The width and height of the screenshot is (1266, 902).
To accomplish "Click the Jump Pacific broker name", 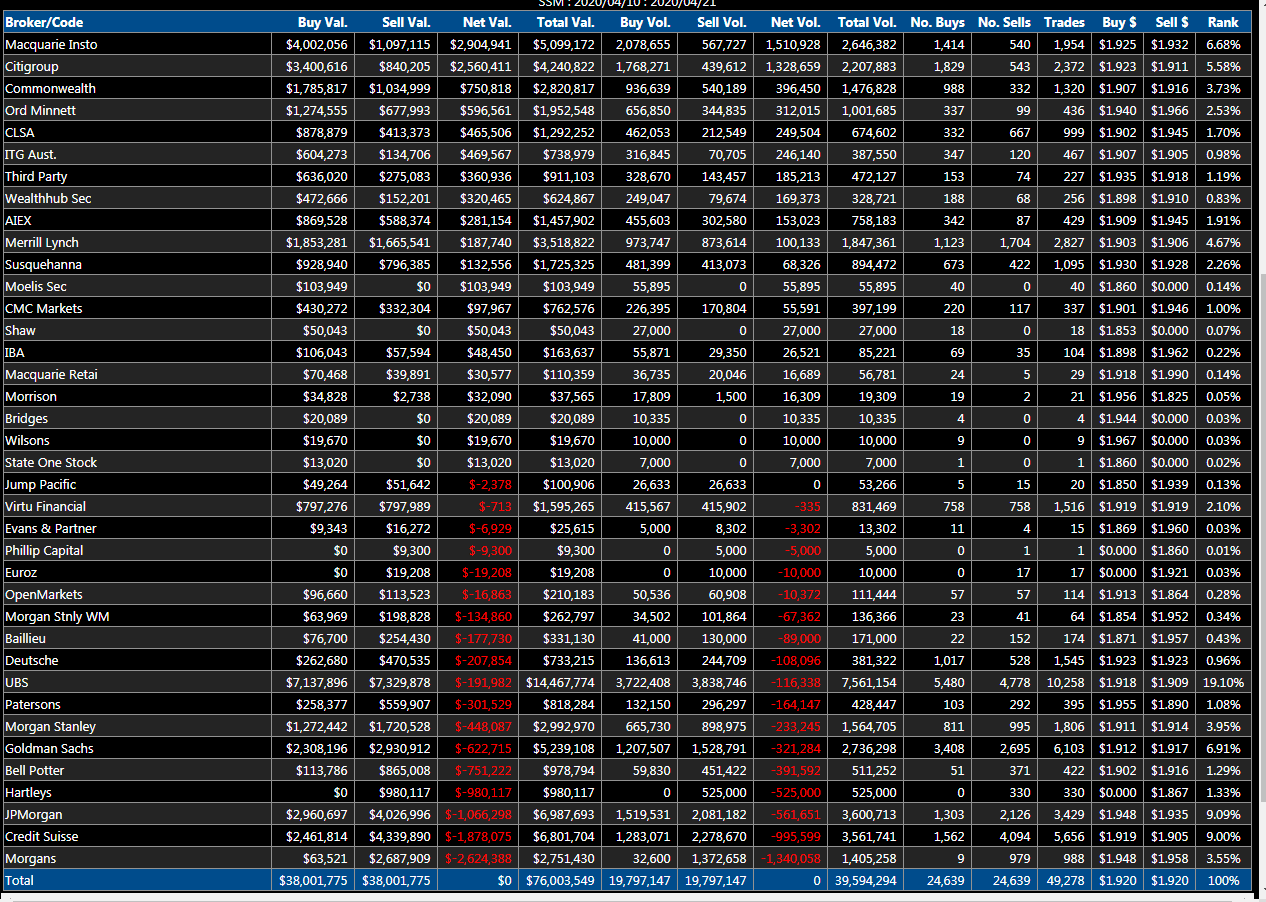I will [x=41, y=484].
